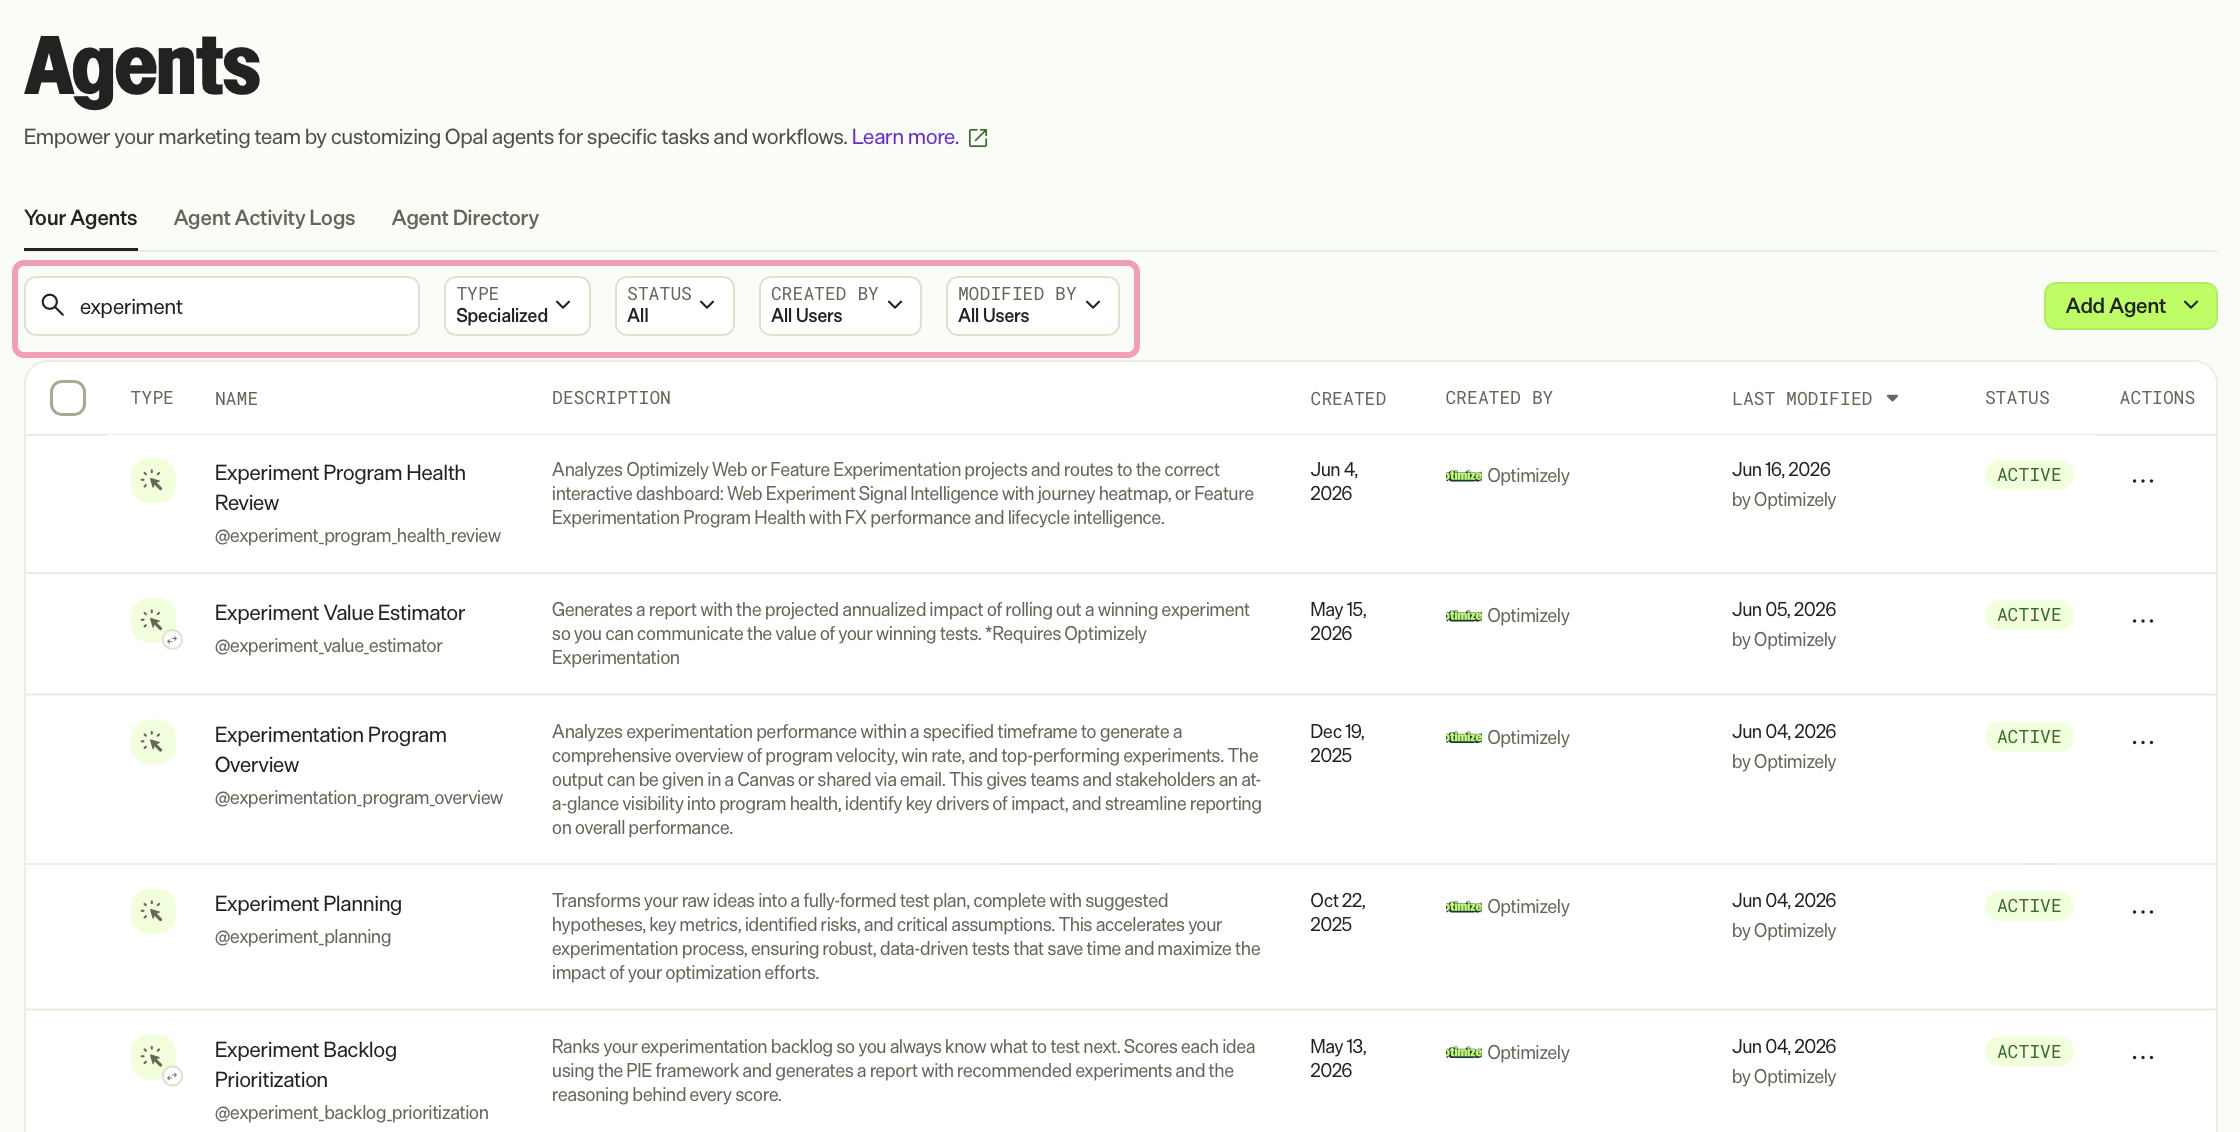Click the Dec 19, 2025 created date
This screenshot has height=1132, width=2240.
[1338, 744]
